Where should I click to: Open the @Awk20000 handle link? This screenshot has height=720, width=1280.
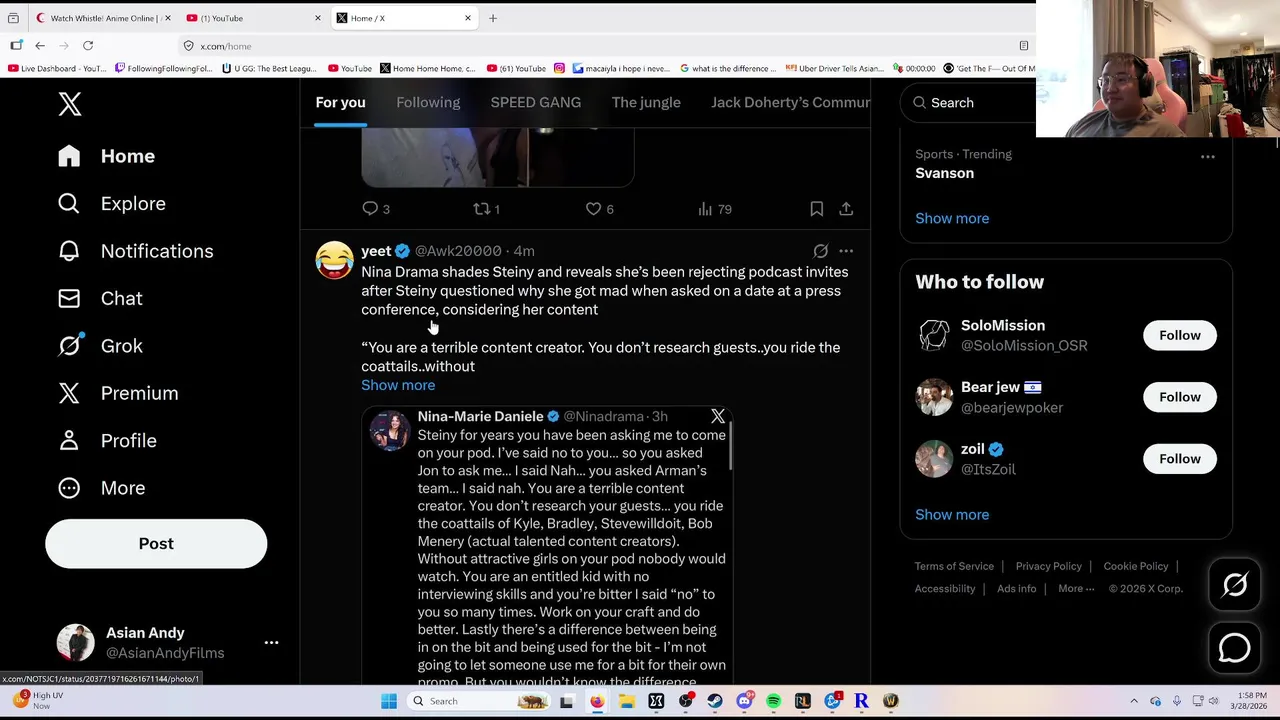tap(458, 251)
